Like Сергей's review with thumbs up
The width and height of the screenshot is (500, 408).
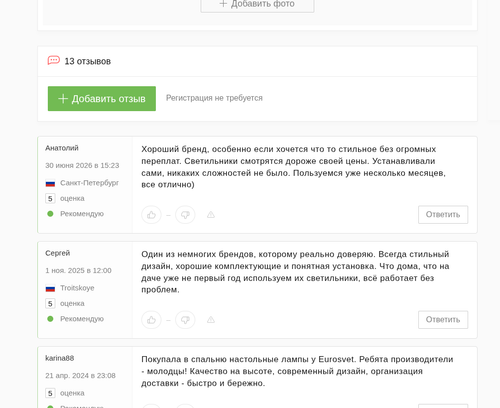(x=151, y=320)
